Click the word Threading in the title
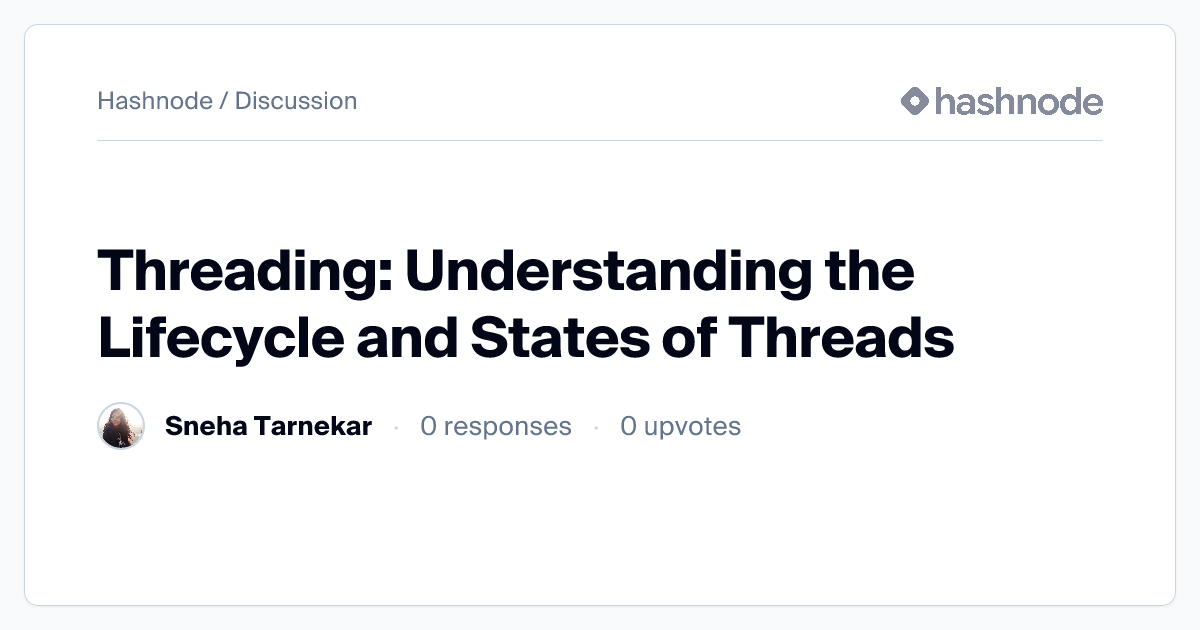 tap(242, 272)
